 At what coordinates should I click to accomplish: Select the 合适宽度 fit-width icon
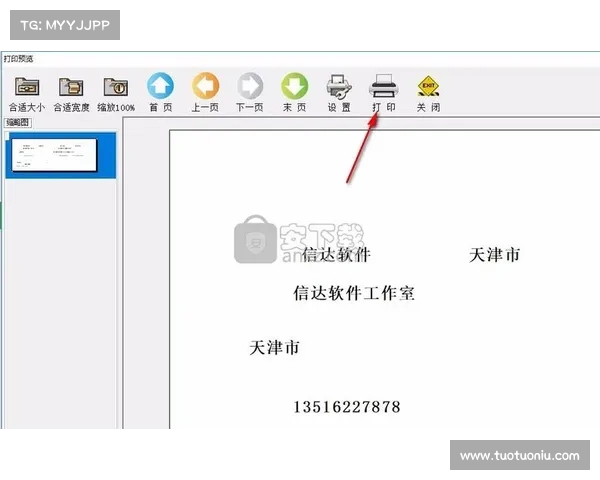(x=71, y=87)
